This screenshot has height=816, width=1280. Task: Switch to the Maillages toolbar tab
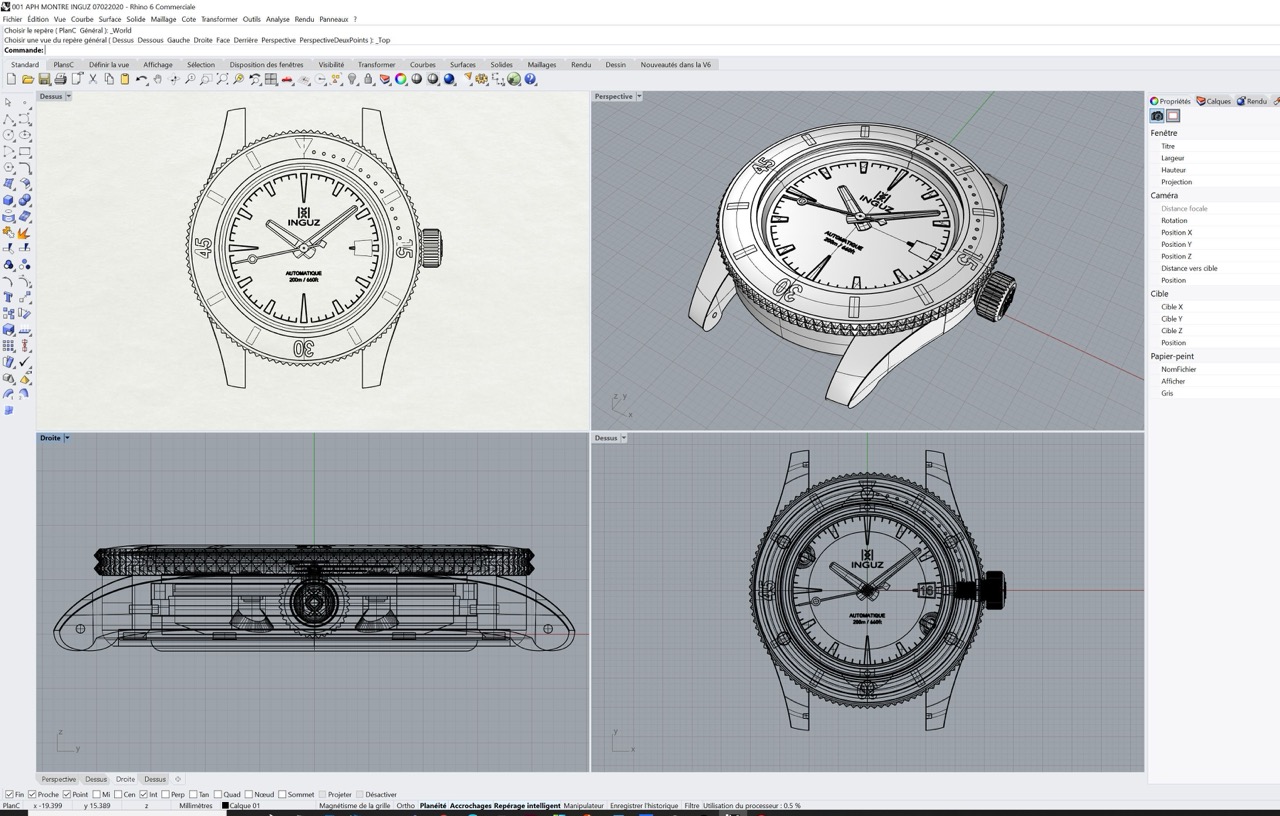pos(542,64)
